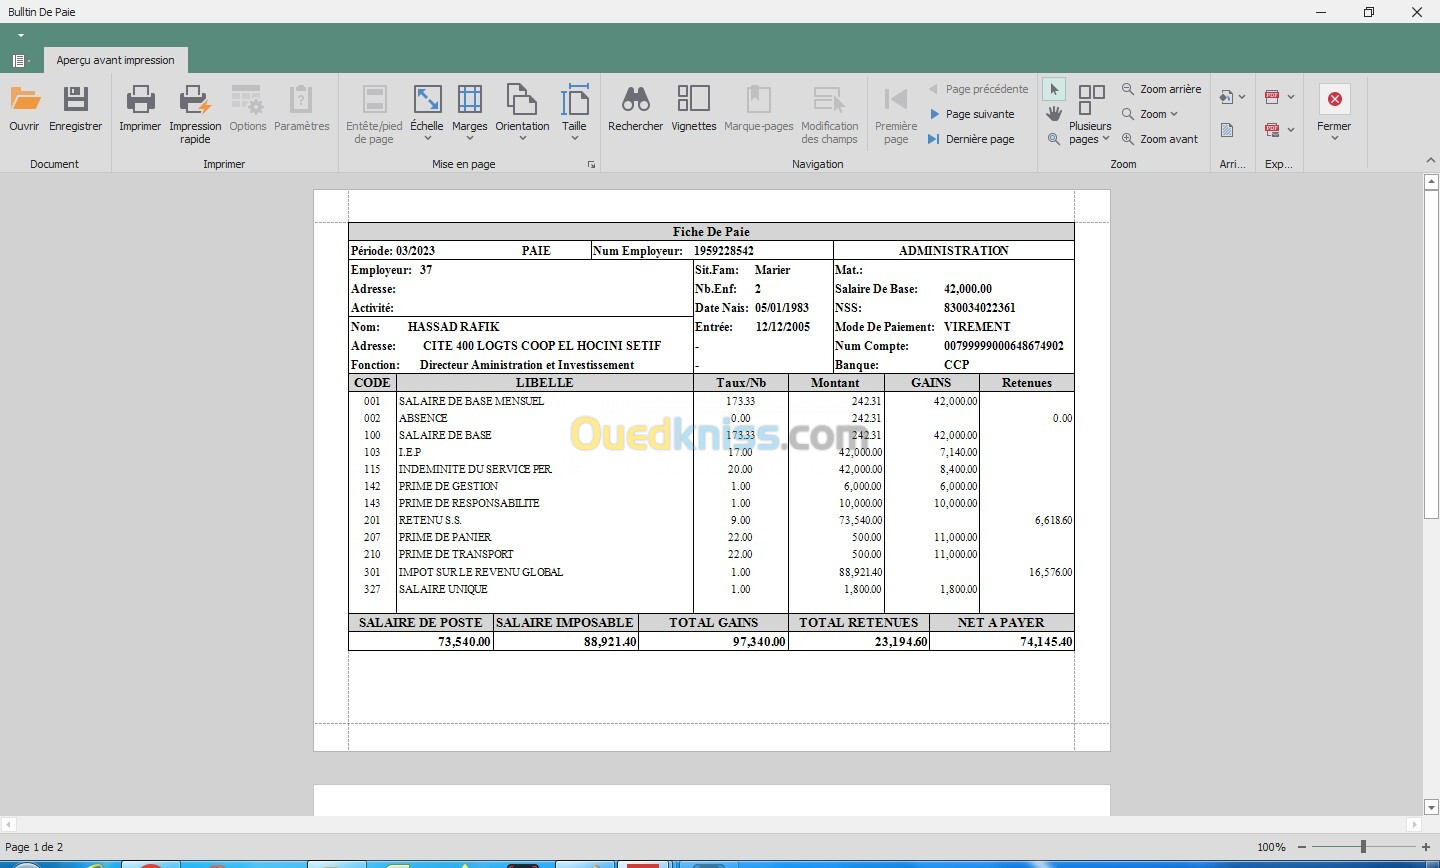
Task: Select the hand pan tool
Action: point(1054,114)
